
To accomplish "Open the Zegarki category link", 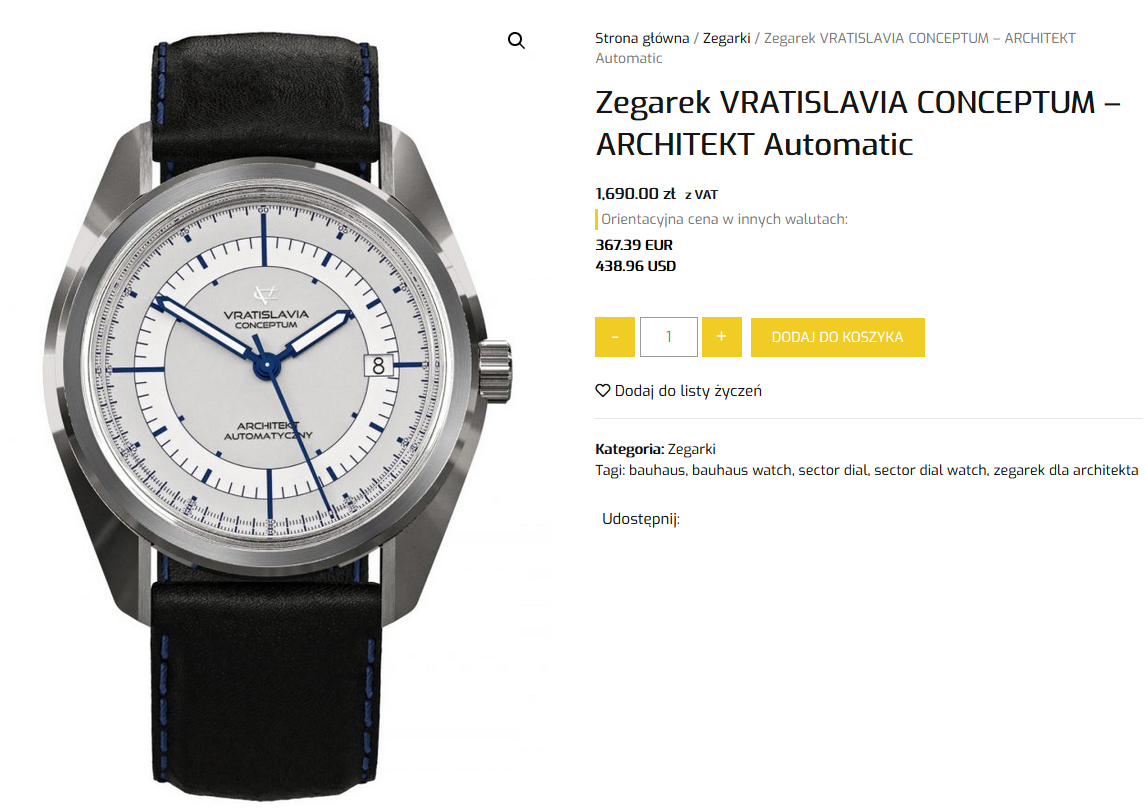I will point(691,449).
